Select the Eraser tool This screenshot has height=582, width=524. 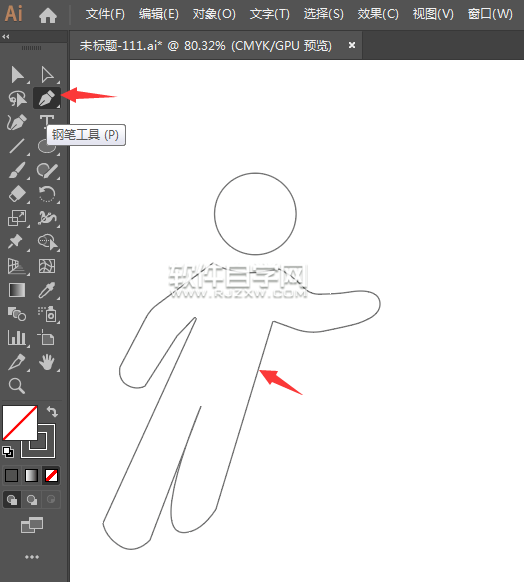click(x=17, y=194)
